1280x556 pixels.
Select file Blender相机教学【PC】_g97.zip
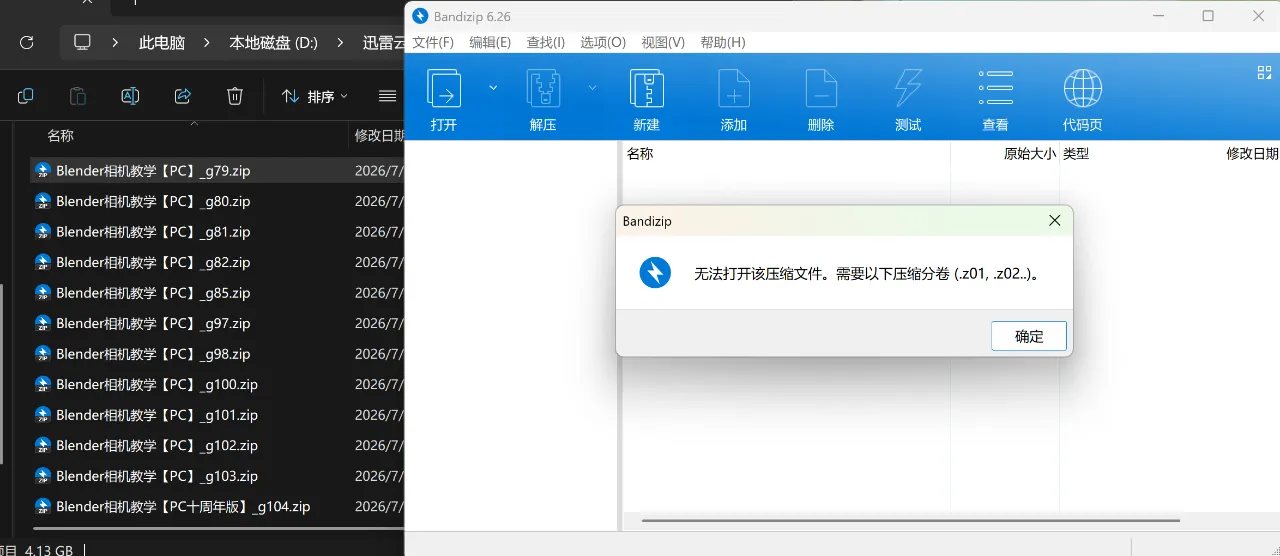click(x=153, y=323)
